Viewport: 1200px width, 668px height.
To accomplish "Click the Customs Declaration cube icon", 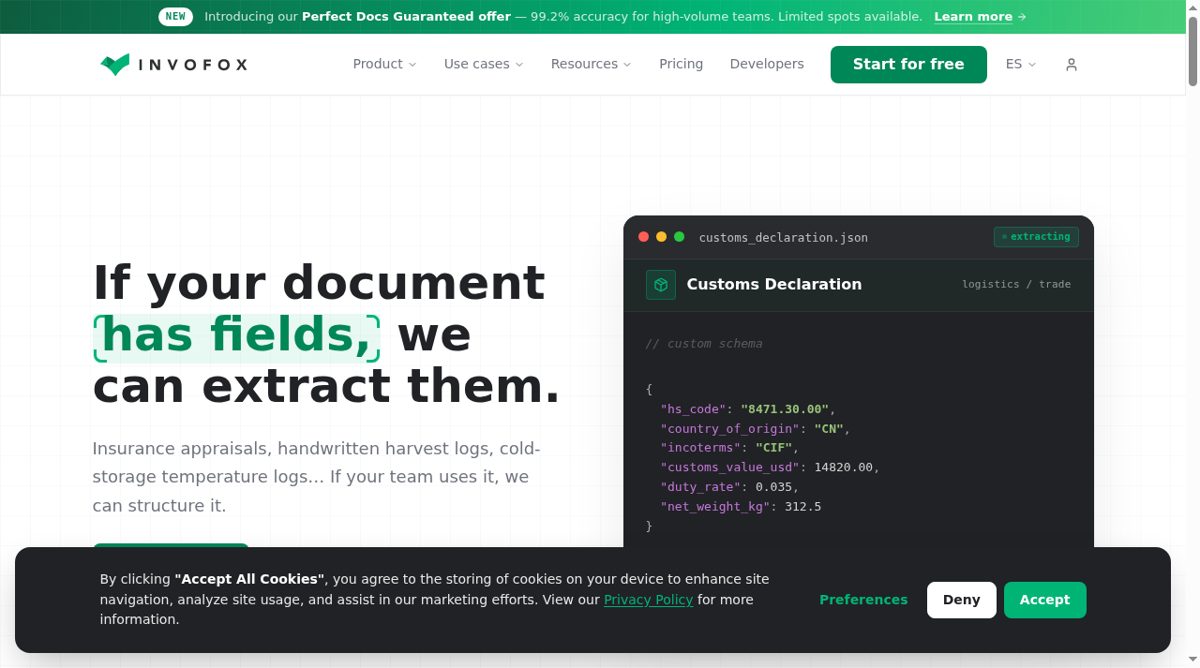I will (661, 284).
